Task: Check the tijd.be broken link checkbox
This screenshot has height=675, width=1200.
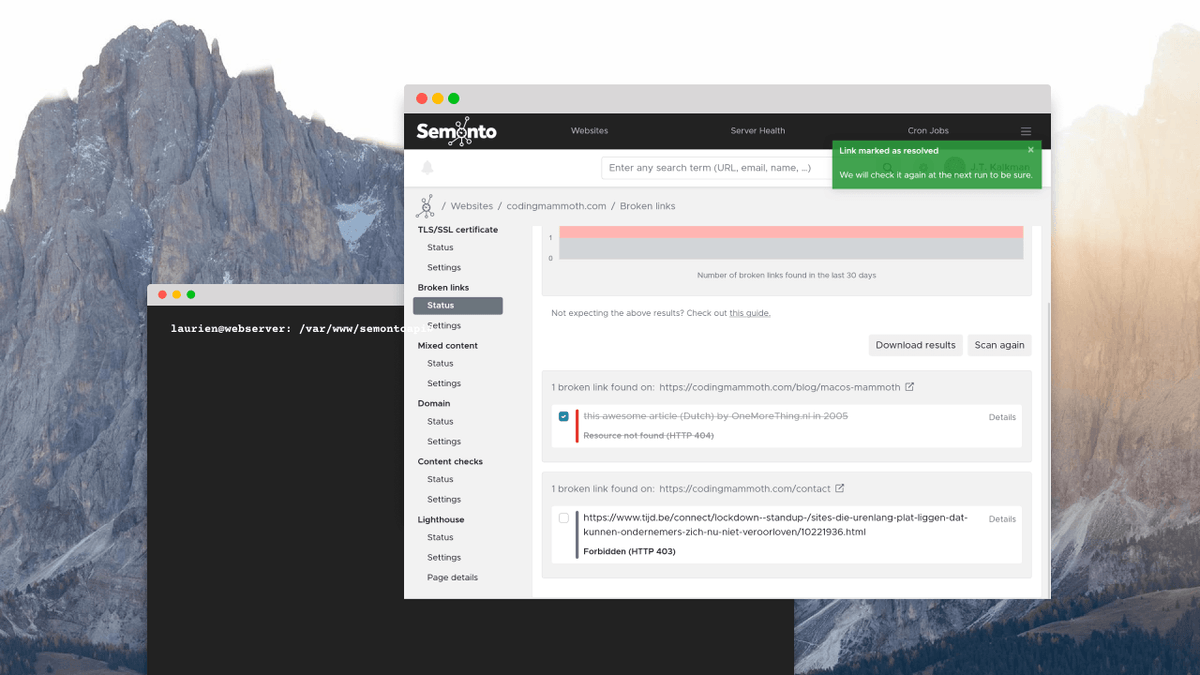Action: pyautogui.click(x=564, y=518)
